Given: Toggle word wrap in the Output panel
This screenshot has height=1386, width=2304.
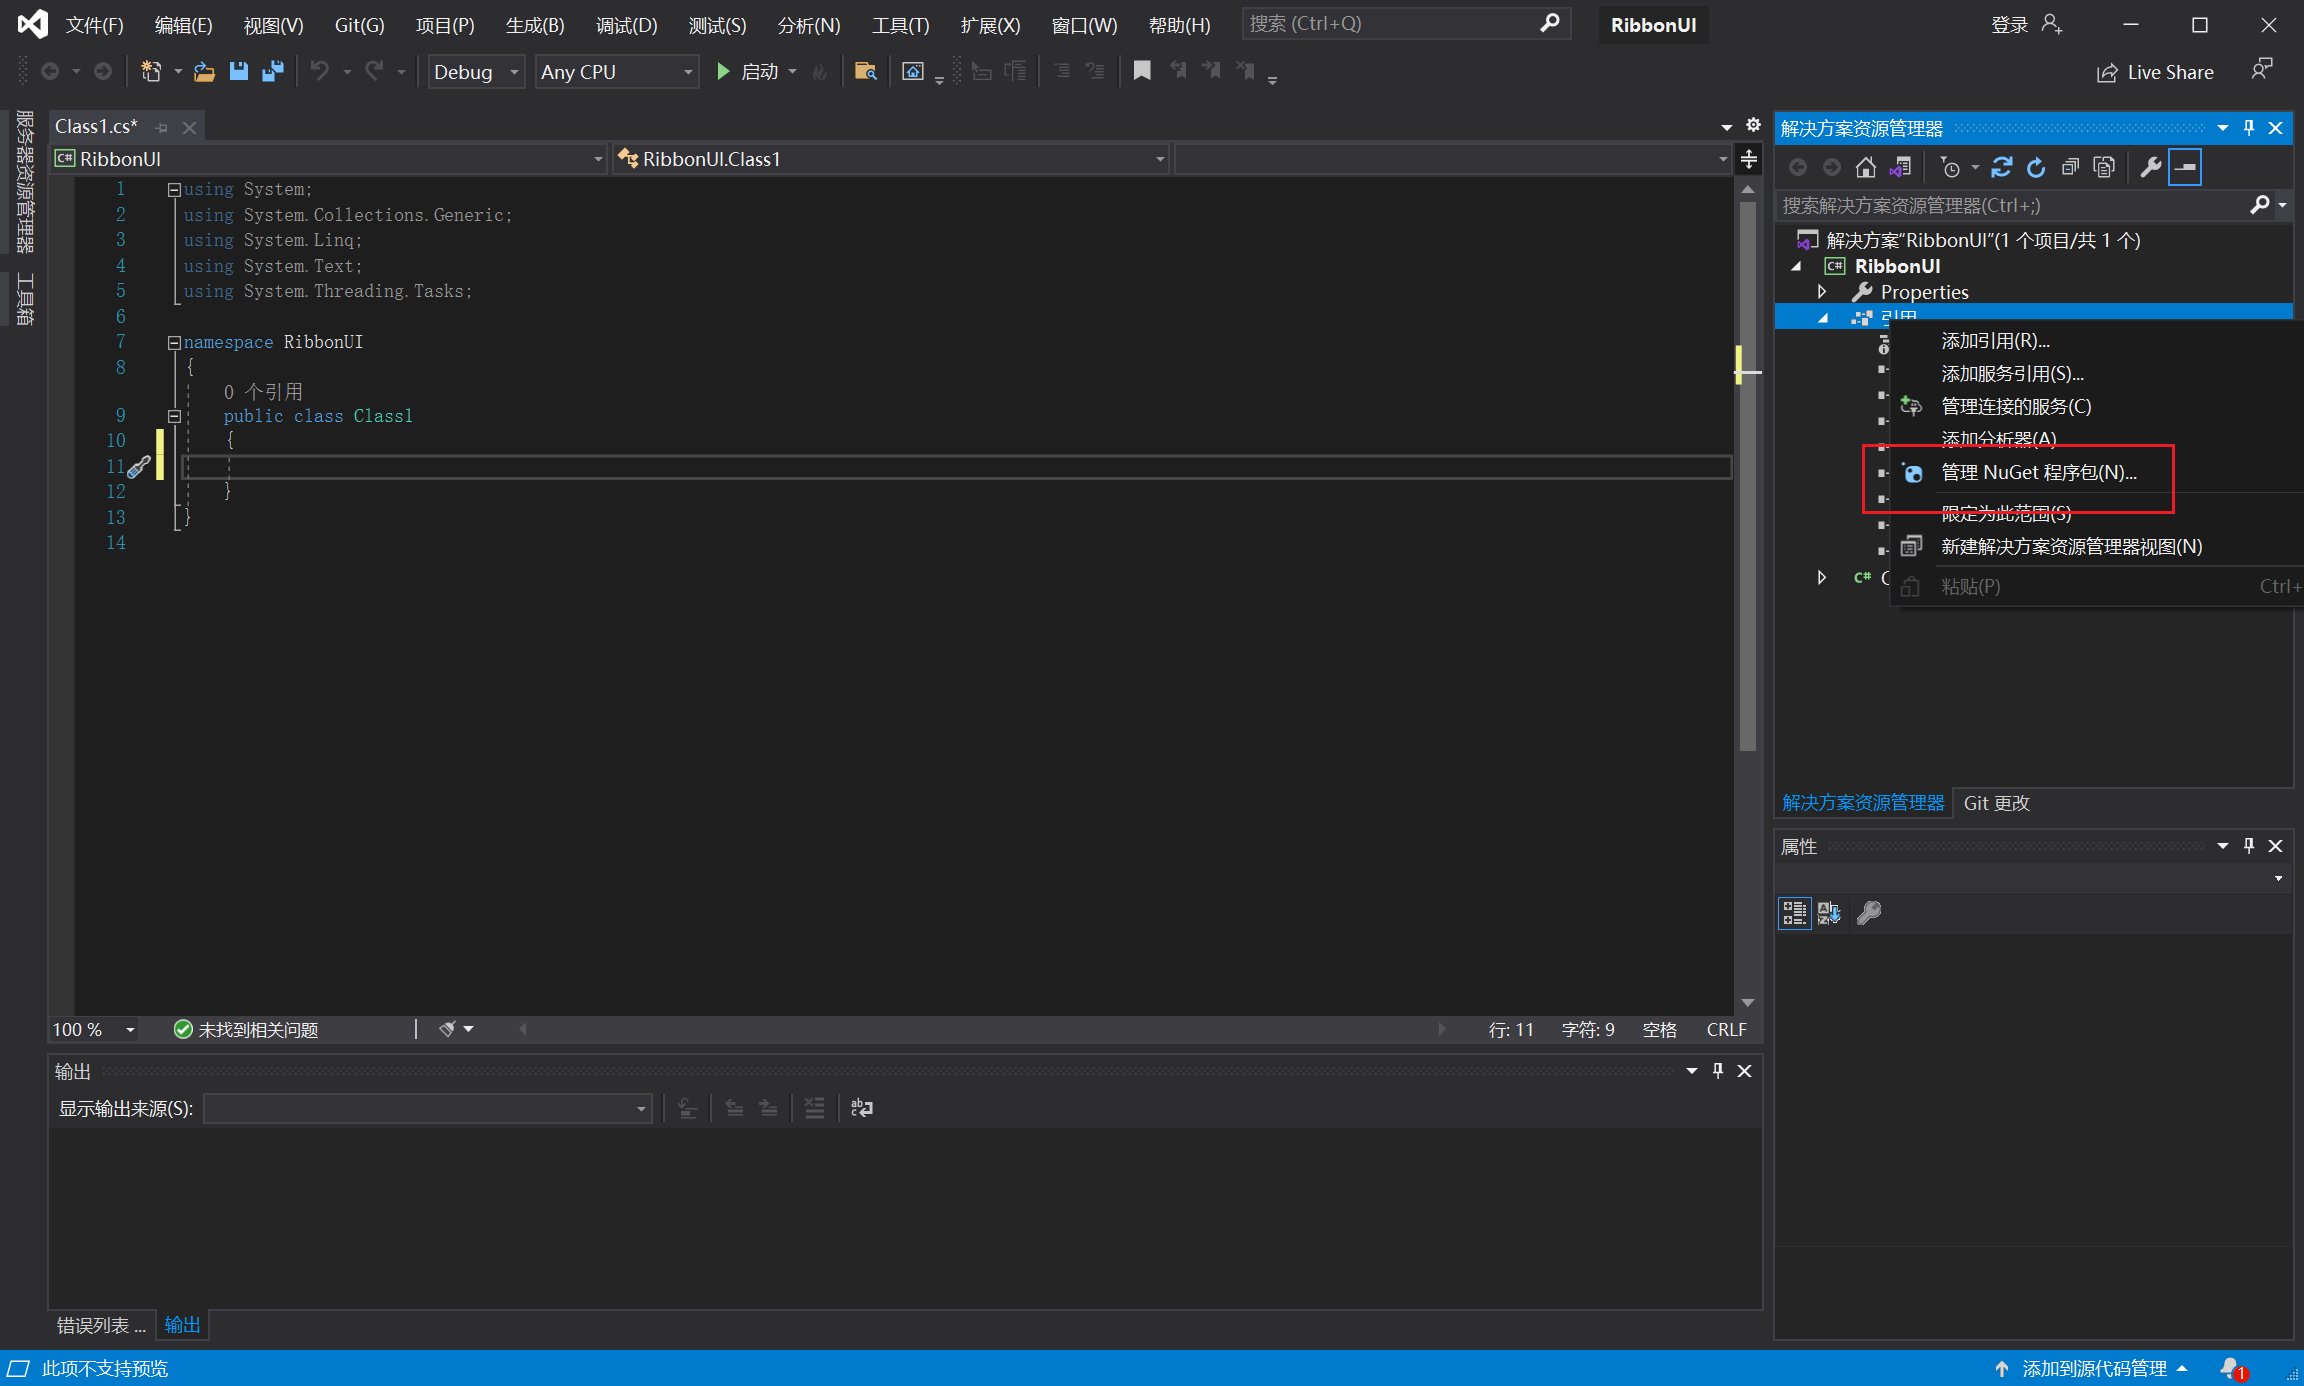Looking at the screenshot, I should (861, 1108).
